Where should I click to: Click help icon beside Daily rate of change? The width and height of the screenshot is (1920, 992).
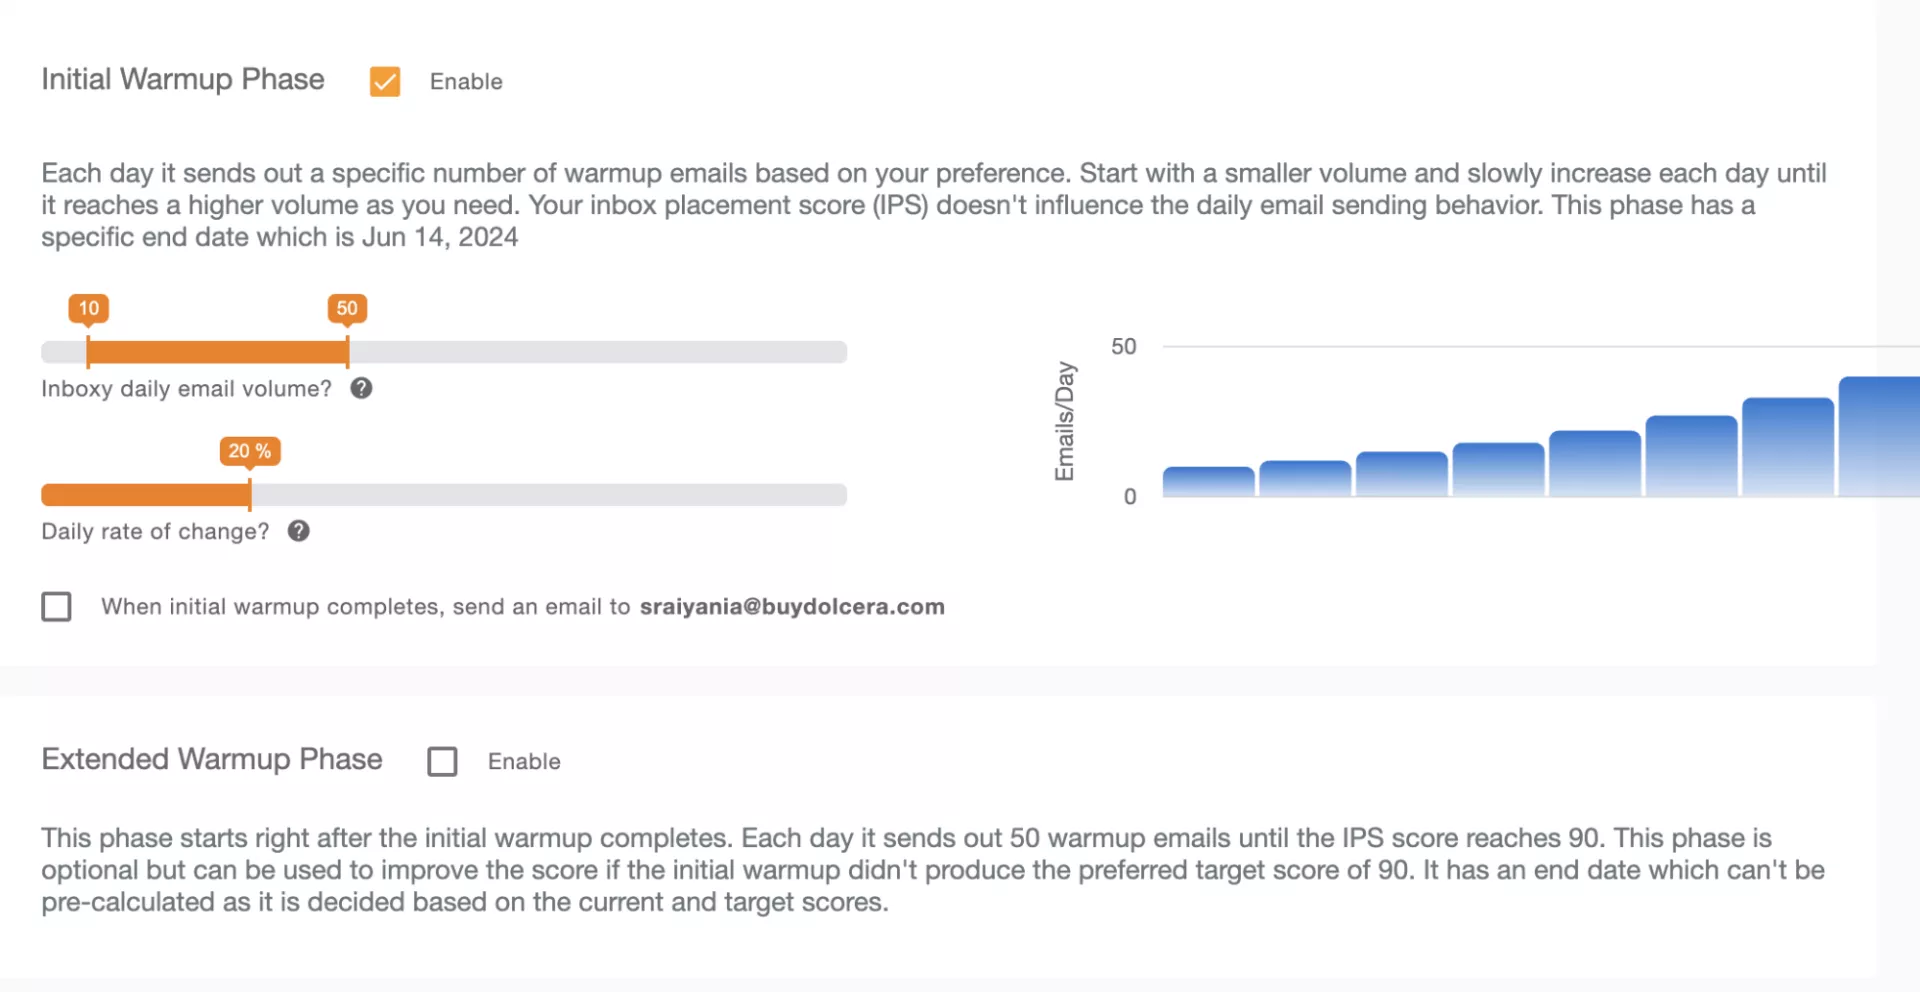coord(298,531)
